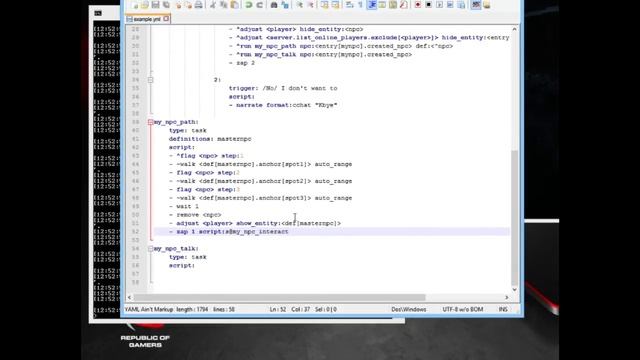The width and height of the screenshot is (640, 360).
Task: Create a new document from toolbar
Action: click(134, 5)
